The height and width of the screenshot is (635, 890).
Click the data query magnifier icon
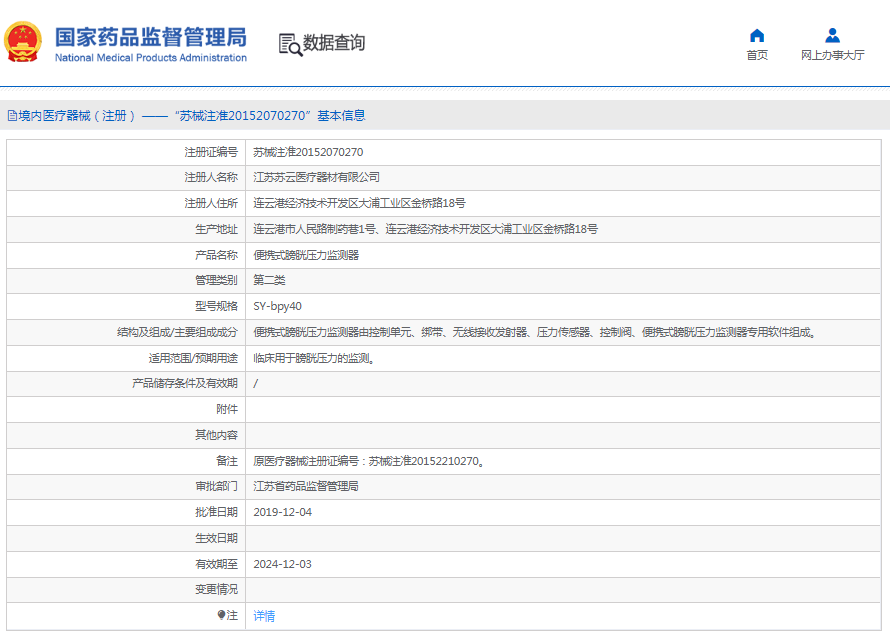(x=289, y=43)
